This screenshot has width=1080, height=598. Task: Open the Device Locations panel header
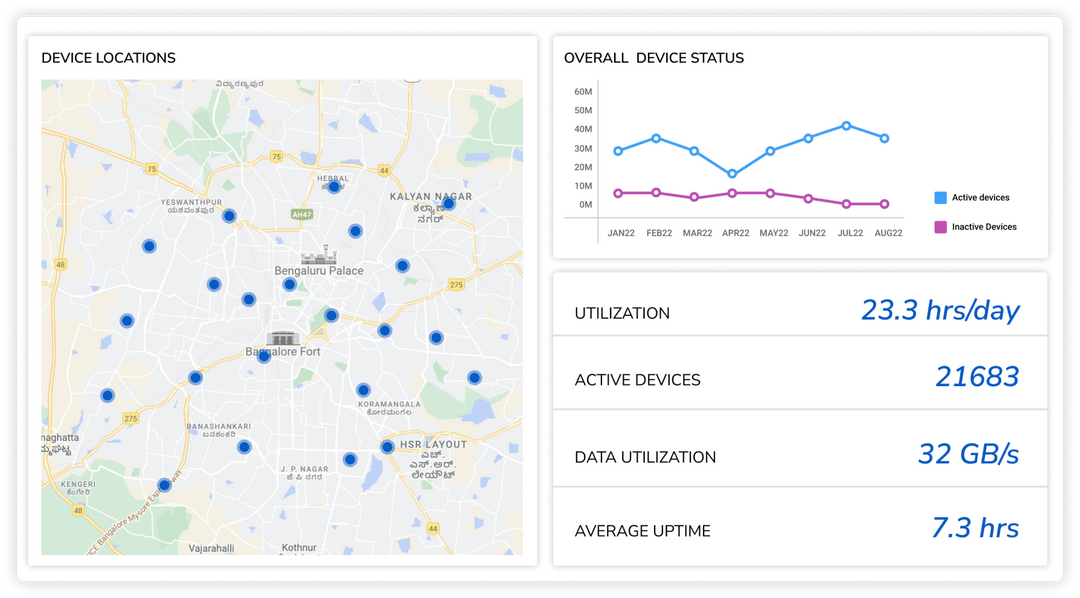[x=108, y=58]
